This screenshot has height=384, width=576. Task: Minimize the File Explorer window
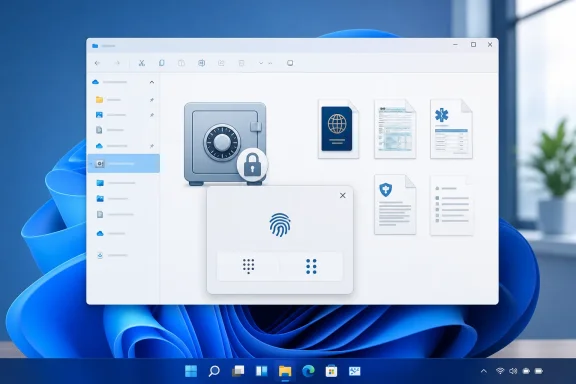[x=456, y=44]
